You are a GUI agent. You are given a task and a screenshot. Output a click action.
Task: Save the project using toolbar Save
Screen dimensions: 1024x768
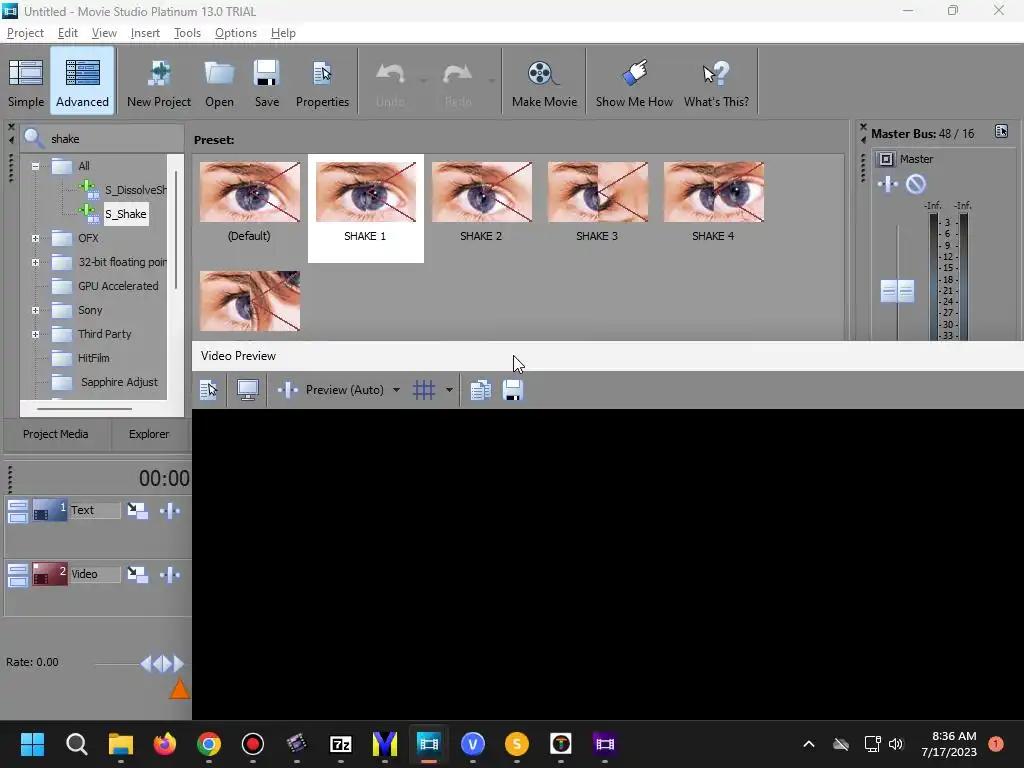(x=266, y=82)
